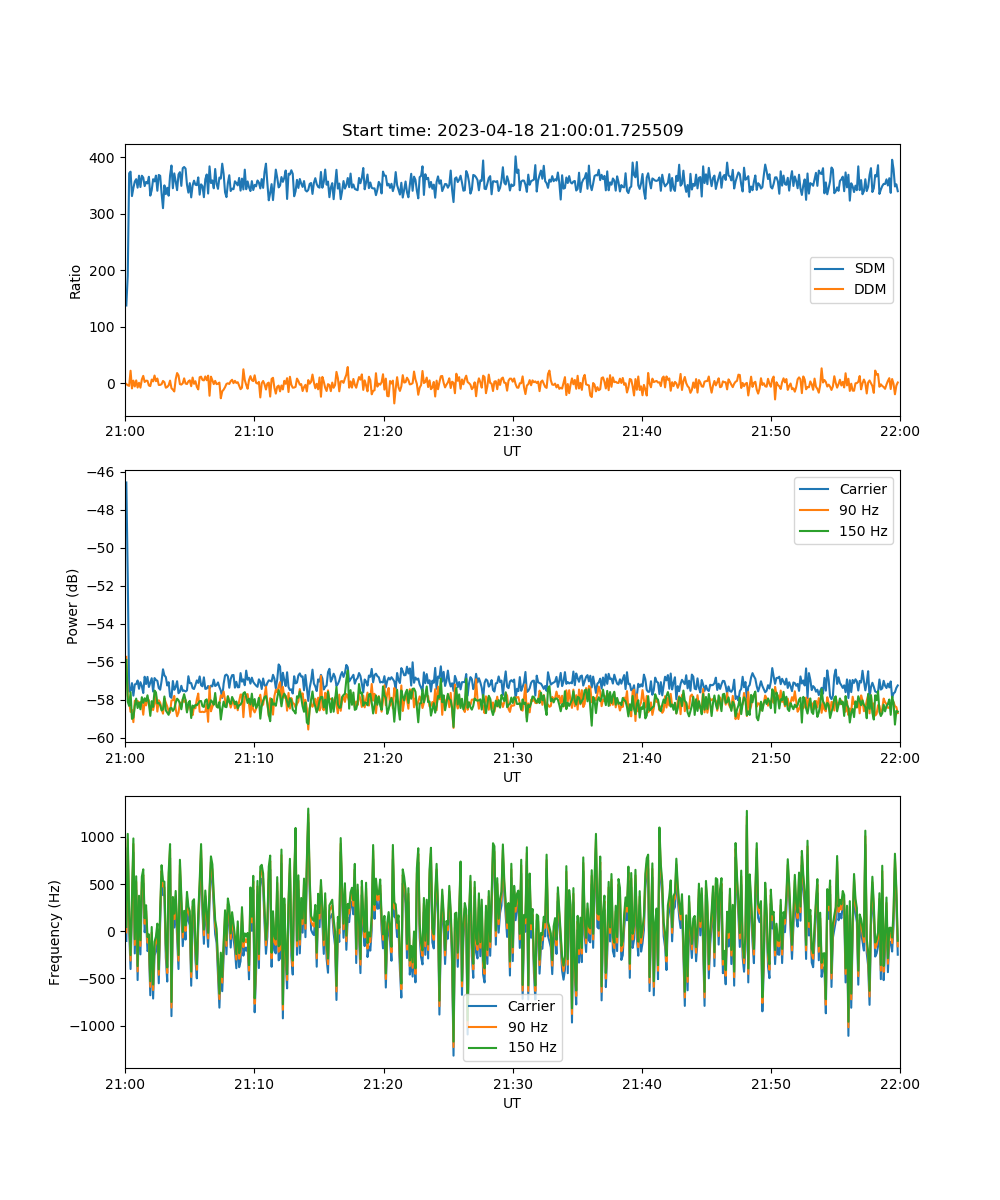Click the 0 tick on the Ratio axis
1000x1200 pixels.
click(113, 383)
